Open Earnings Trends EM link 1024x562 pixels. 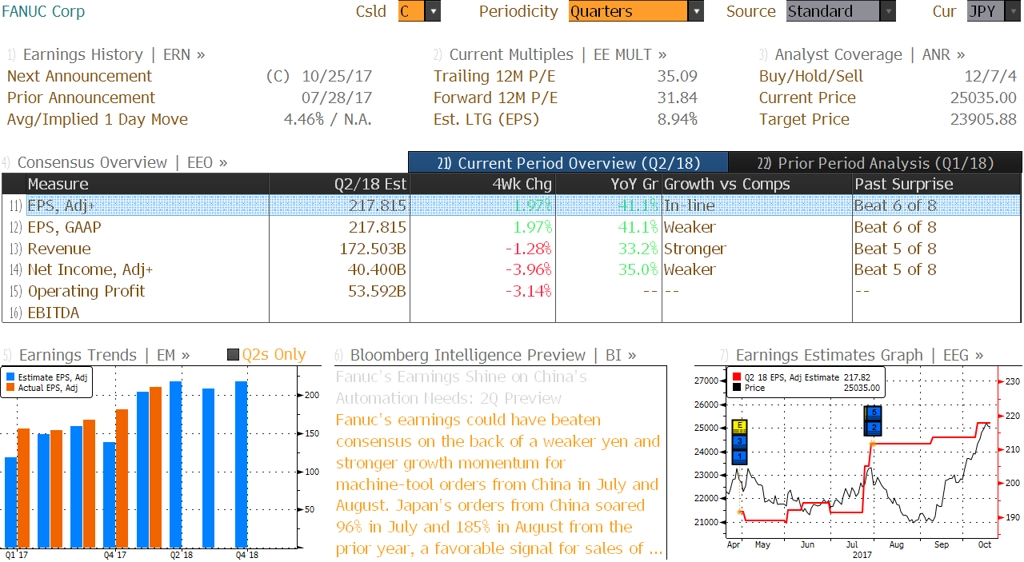click(104, 355)
